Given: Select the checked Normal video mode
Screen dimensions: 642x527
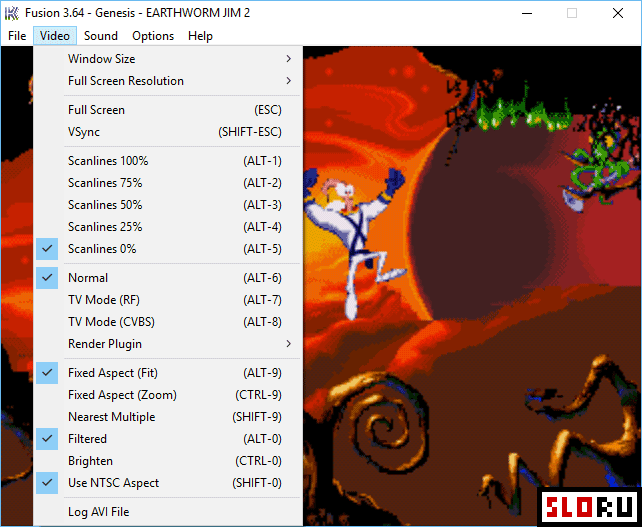Looking at the screenshot, I should (168, 278).
